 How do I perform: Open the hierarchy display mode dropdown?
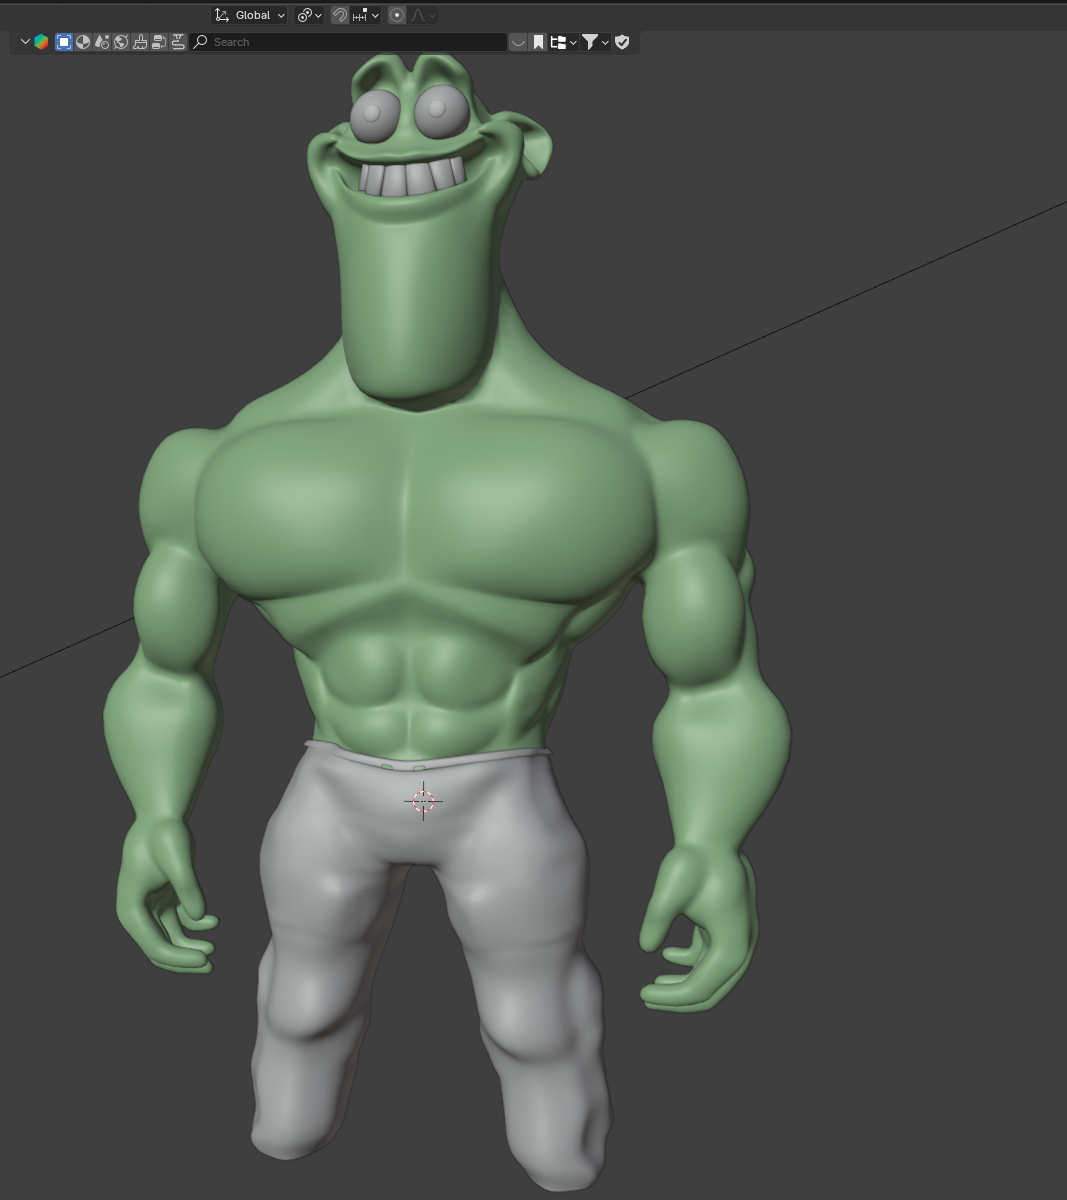coord(563,42)
